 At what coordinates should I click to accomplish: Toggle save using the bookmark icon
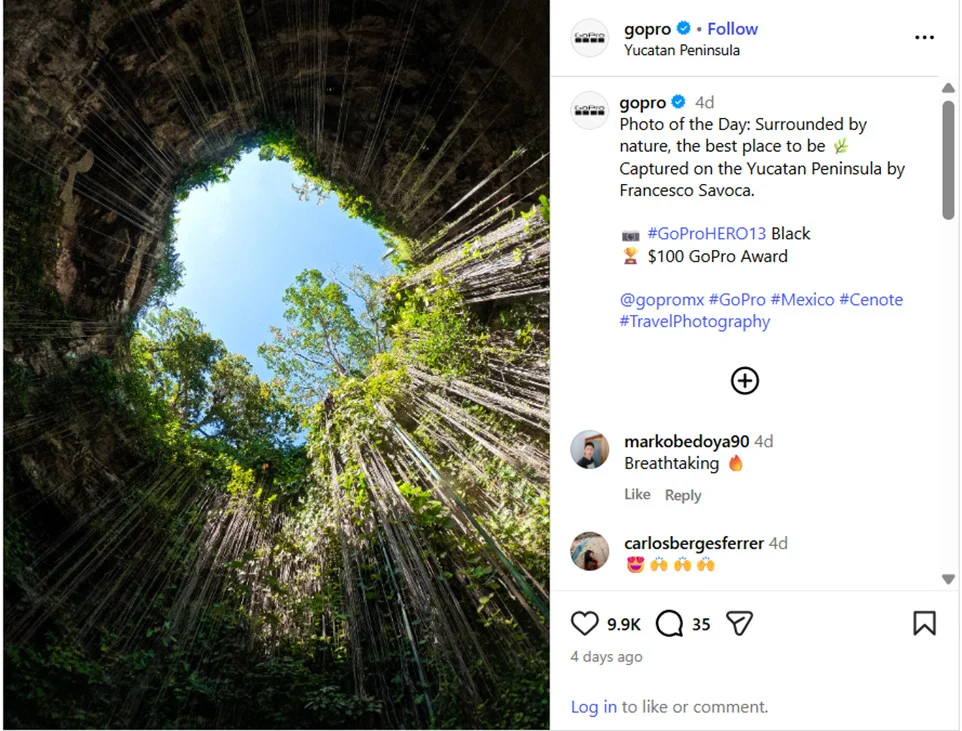(x=922, y=622)
